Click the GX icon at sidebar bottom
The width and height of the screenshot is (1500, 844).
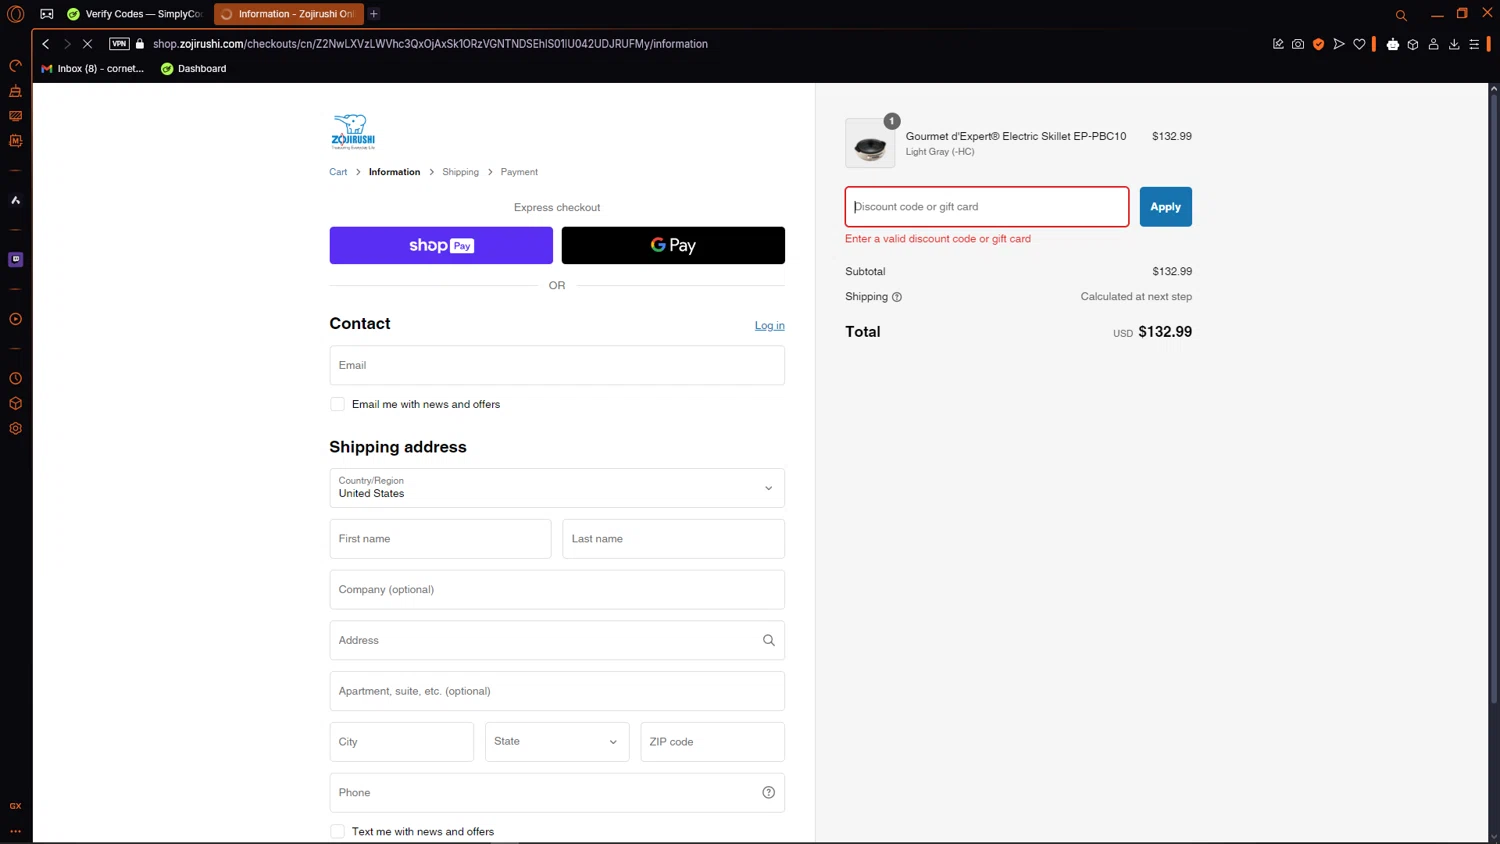point(15,806)
